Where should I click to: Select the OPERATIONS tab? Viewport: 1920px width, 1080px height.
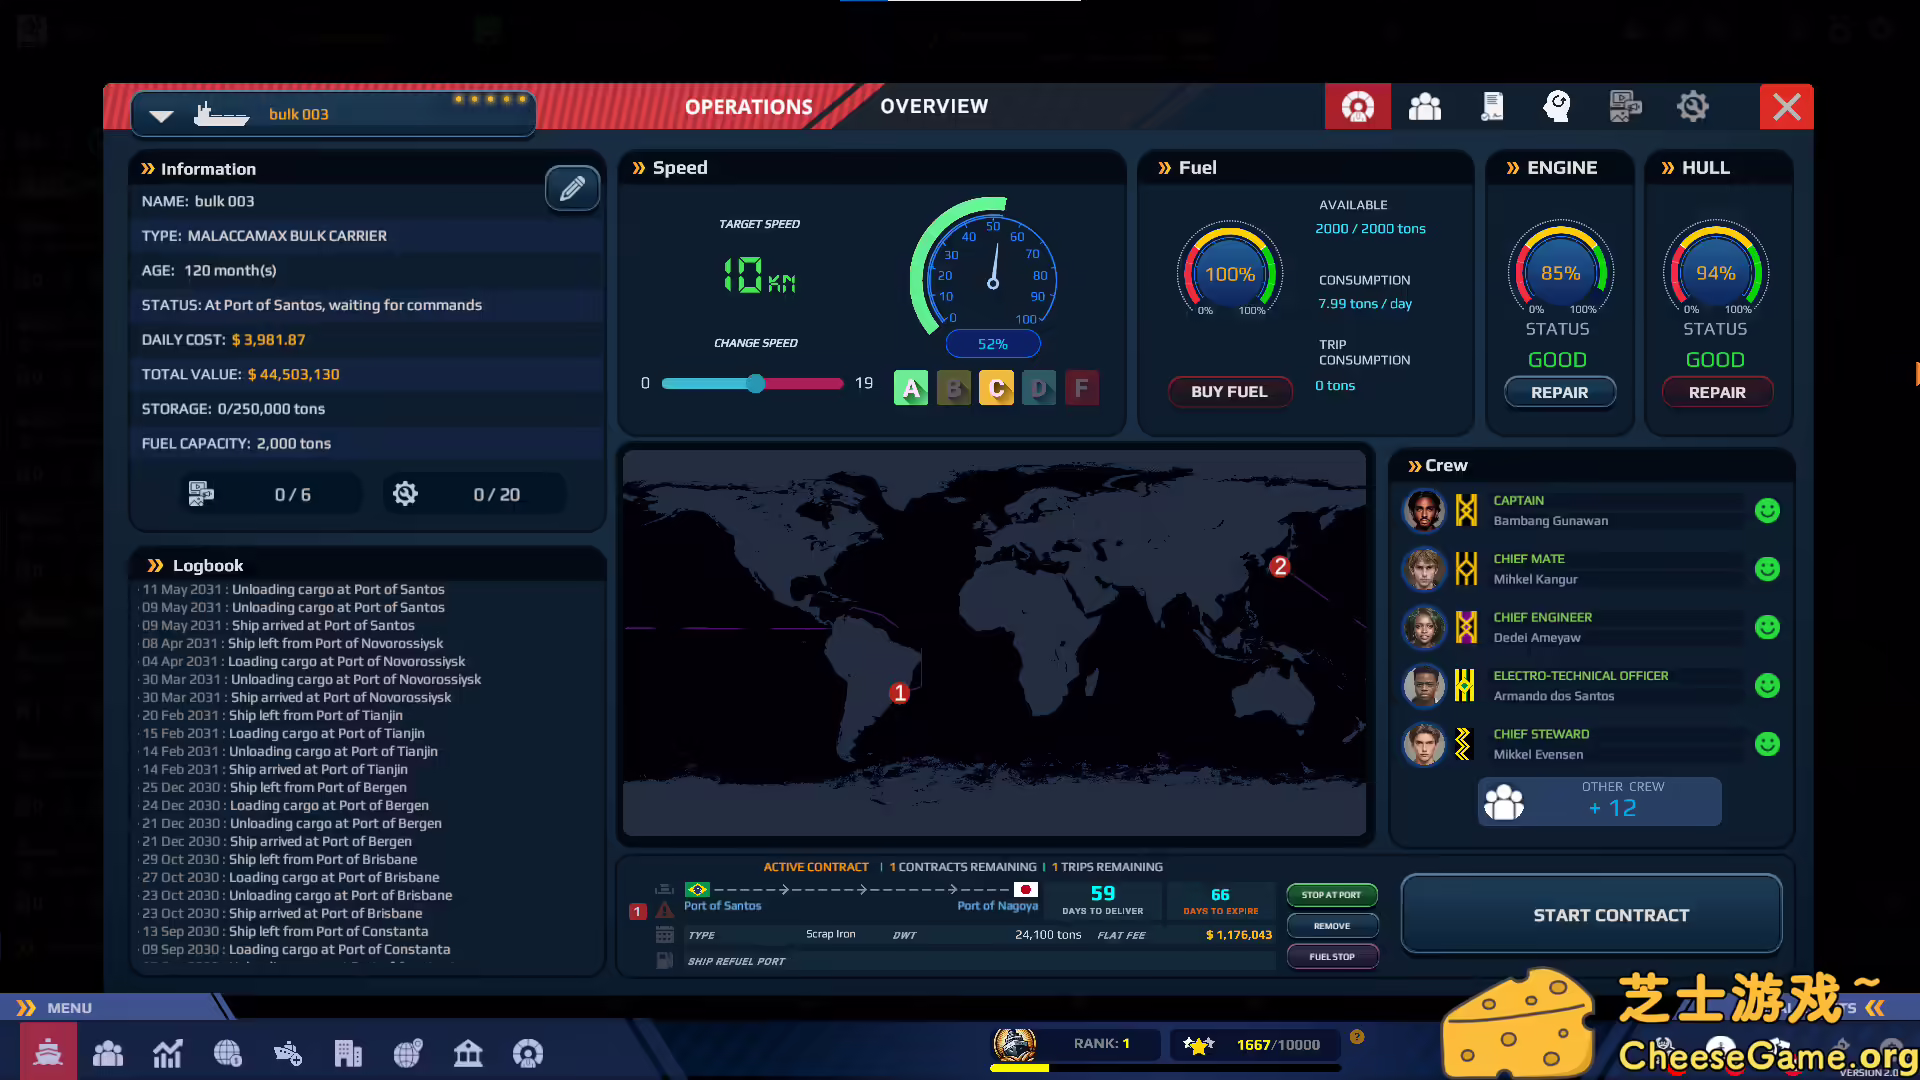(748, 106)
